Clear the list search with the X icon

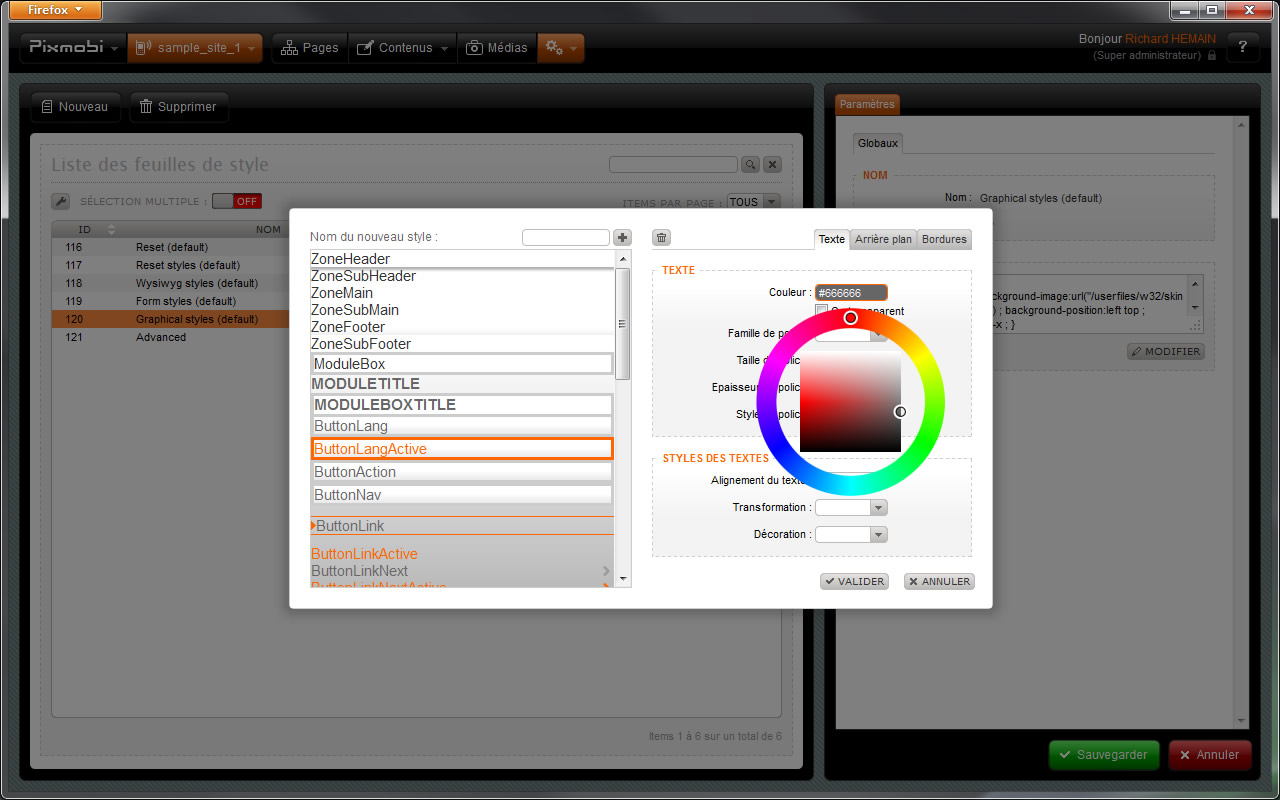772,165
